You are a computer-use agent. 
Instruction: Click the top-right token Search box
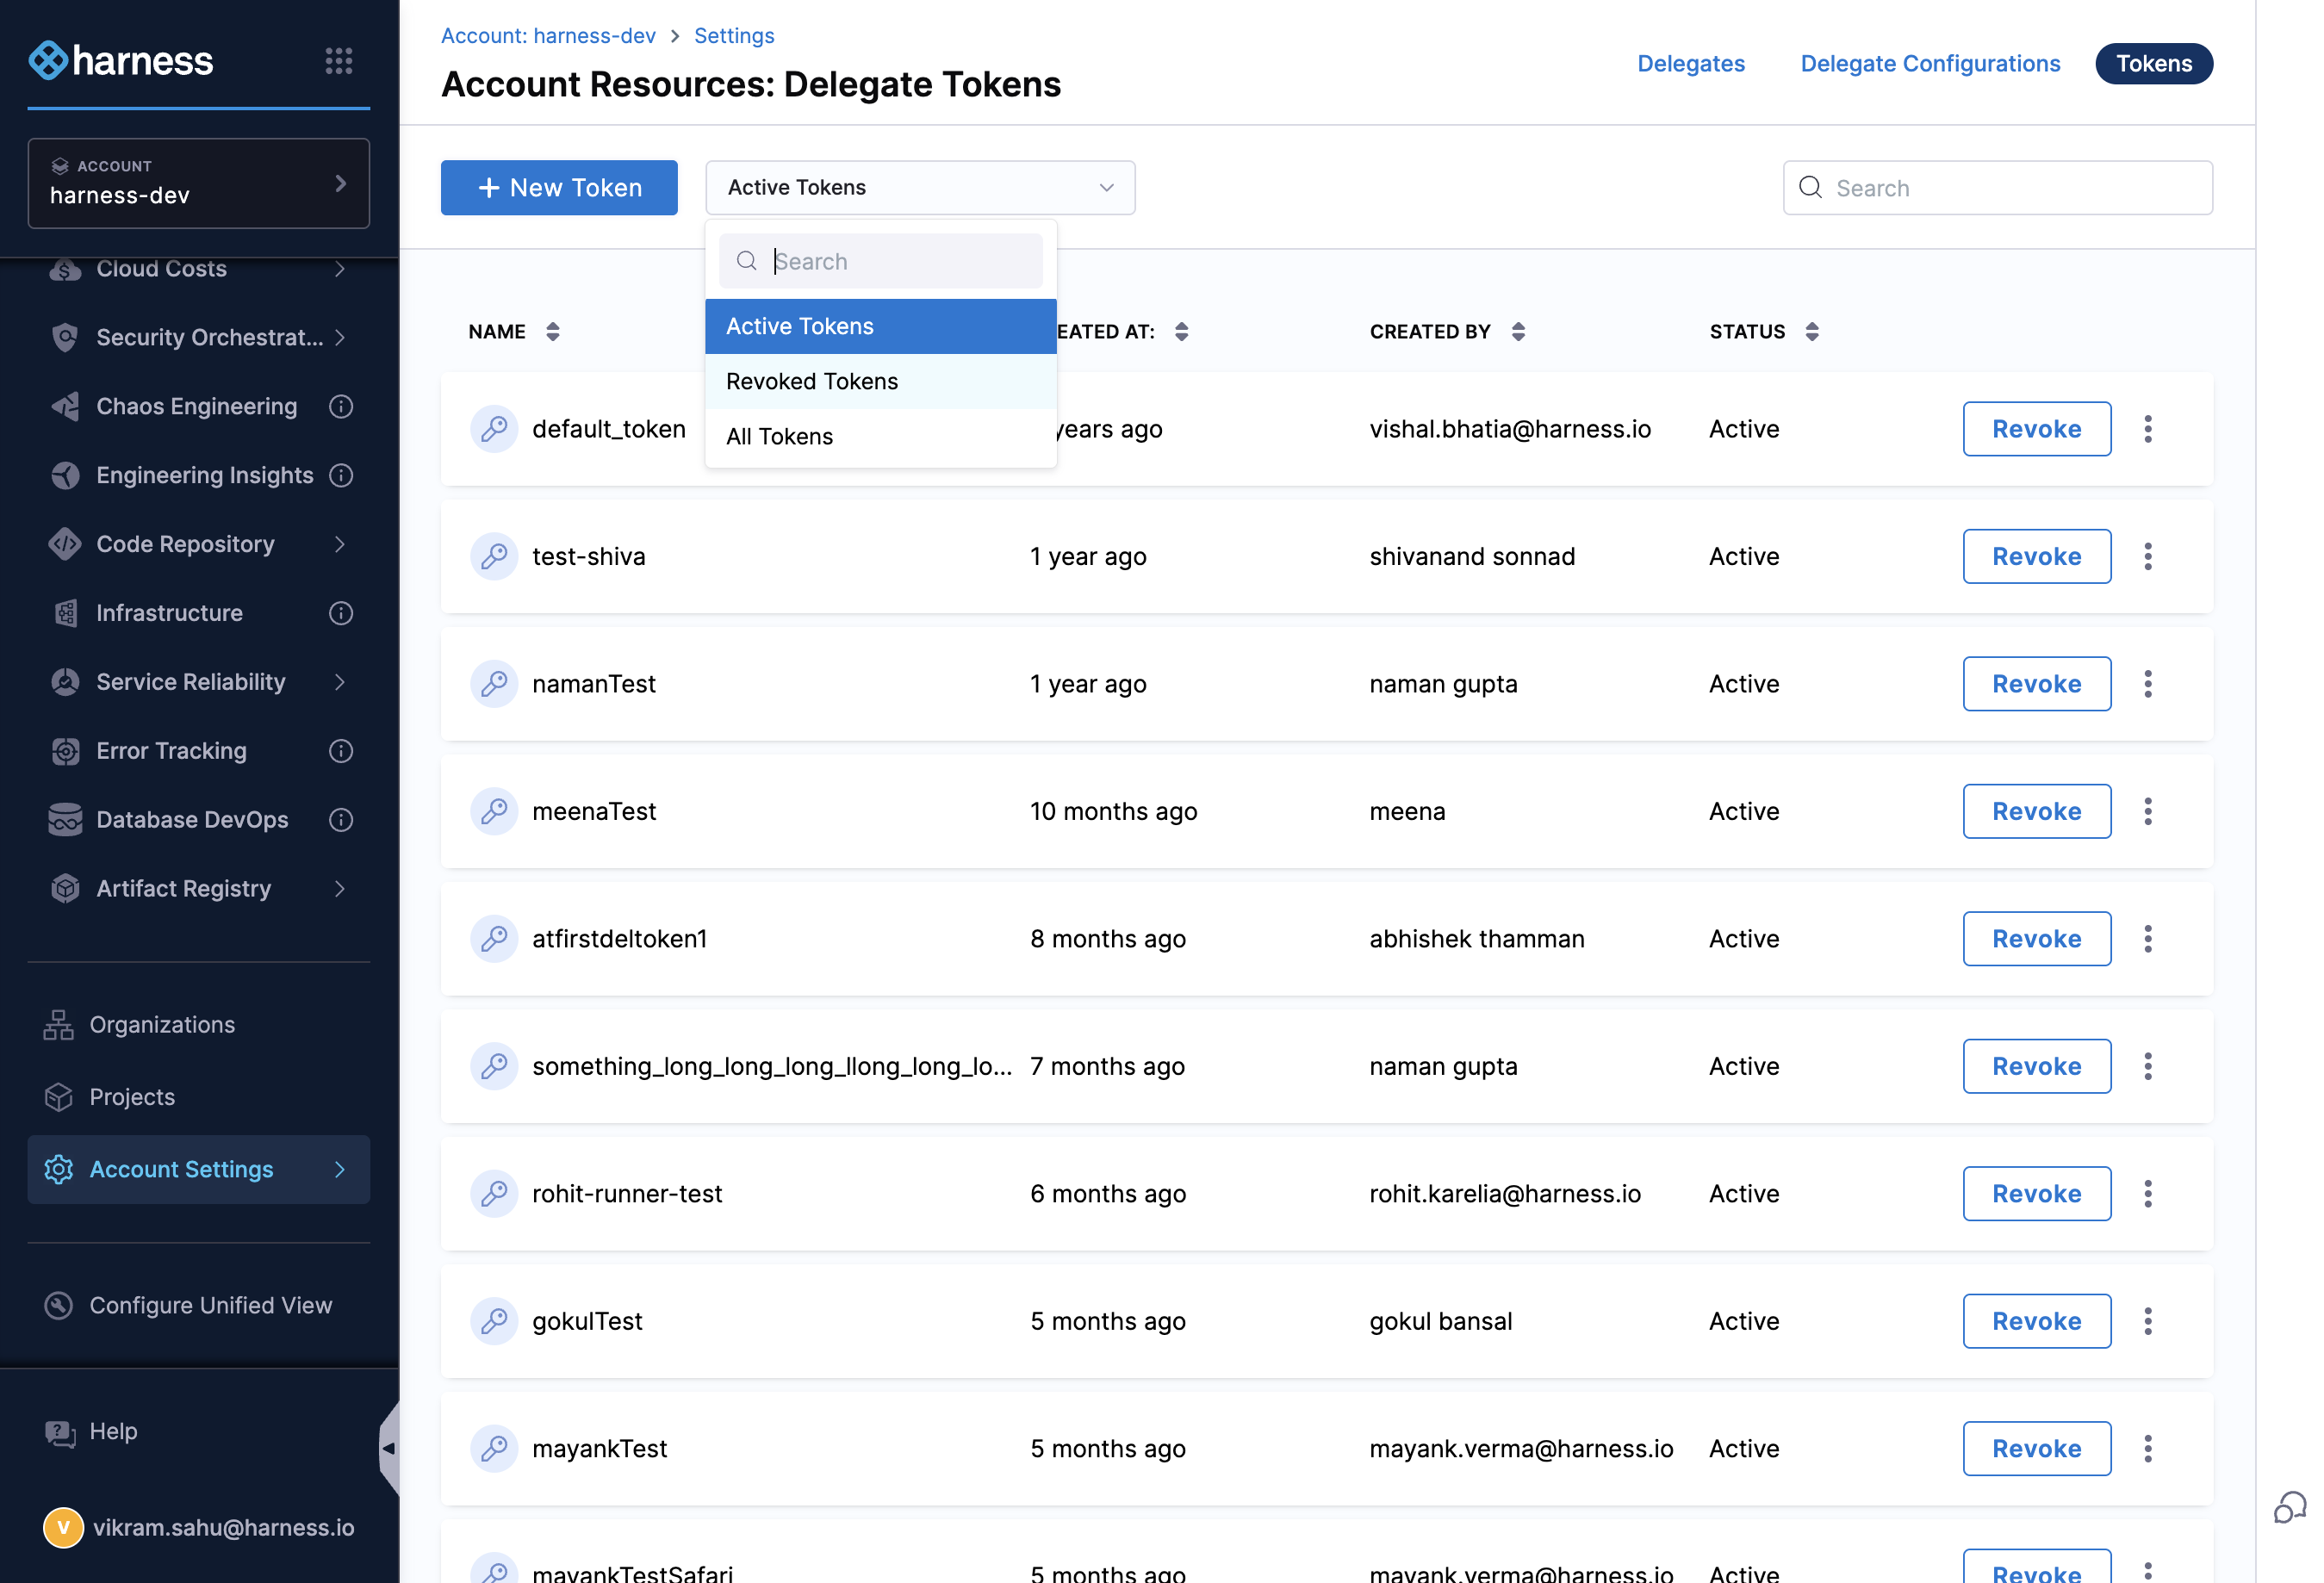coord(1997,187)
